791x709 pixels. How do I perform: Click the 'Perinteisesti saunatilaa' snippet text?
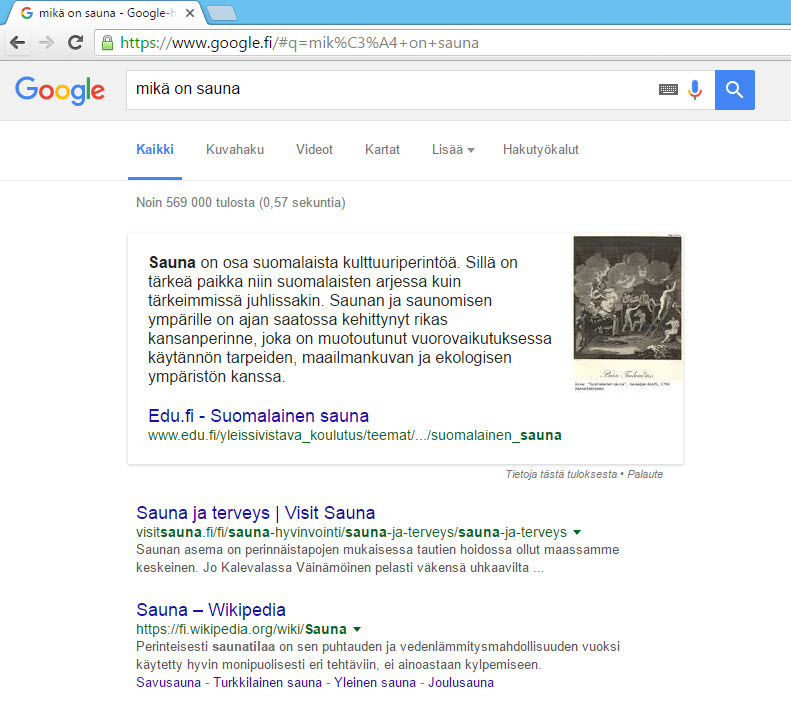[378, 656]
